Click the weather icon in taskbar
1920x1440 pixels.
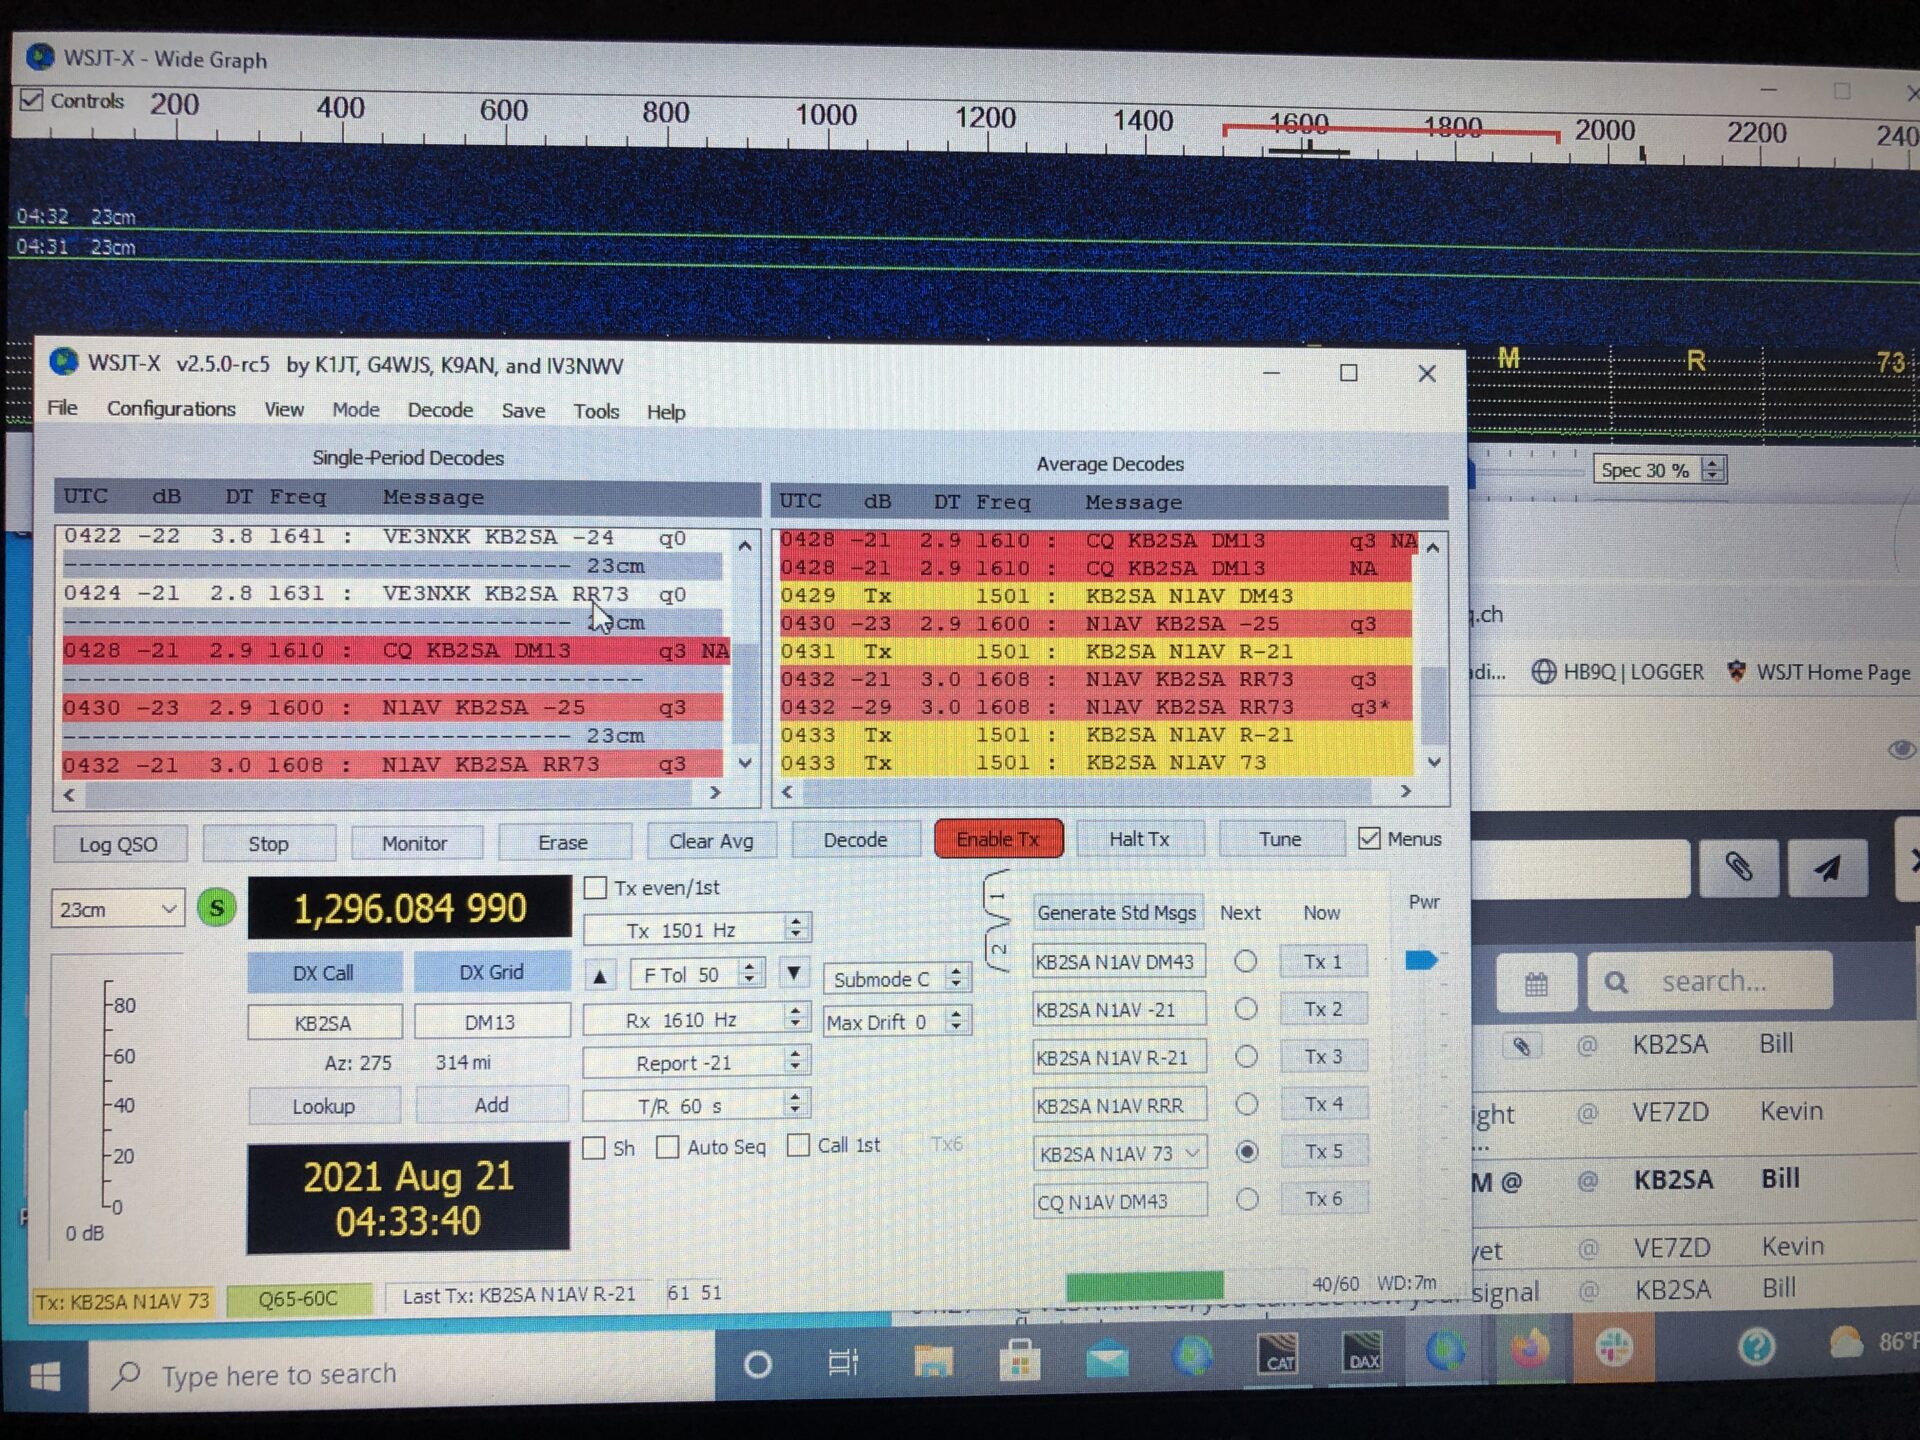1846,1343
